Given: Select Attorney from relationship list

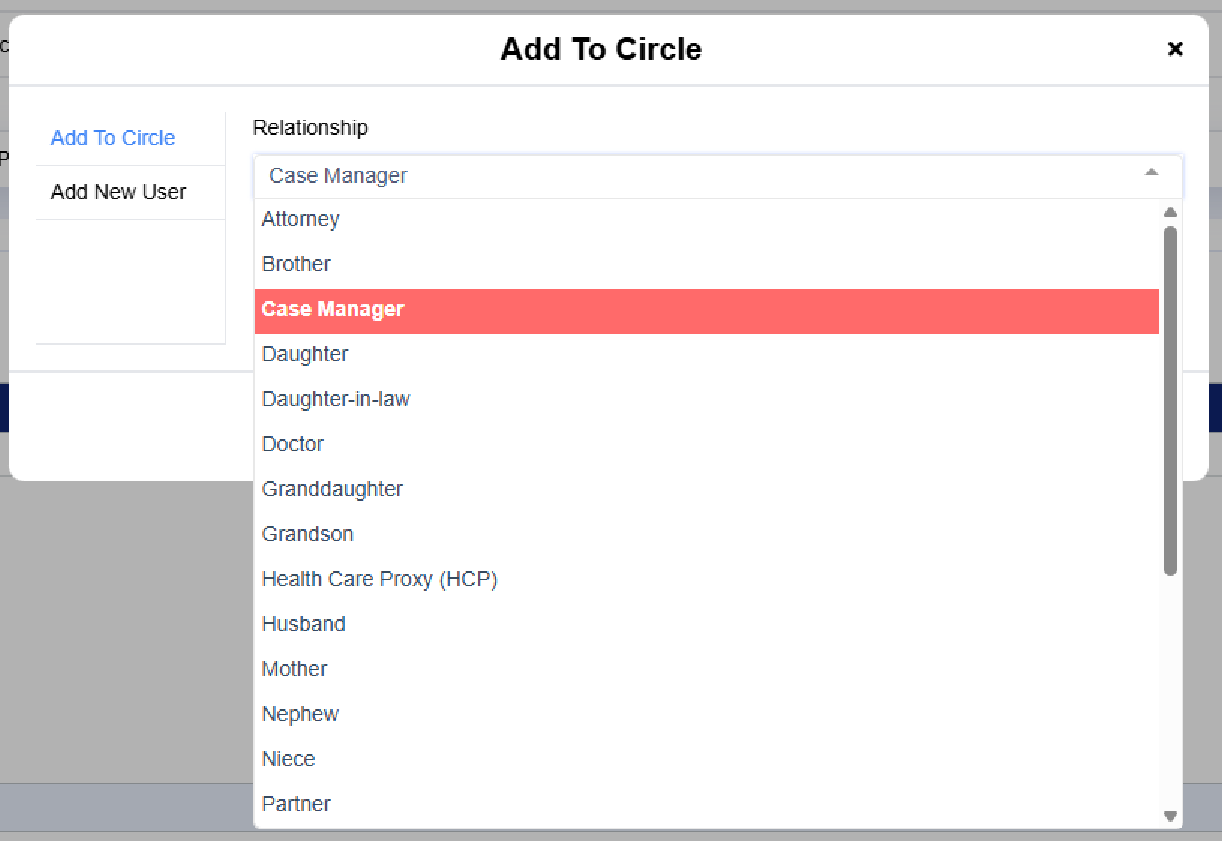Looking at the screenshot, I should pos(300,219).
